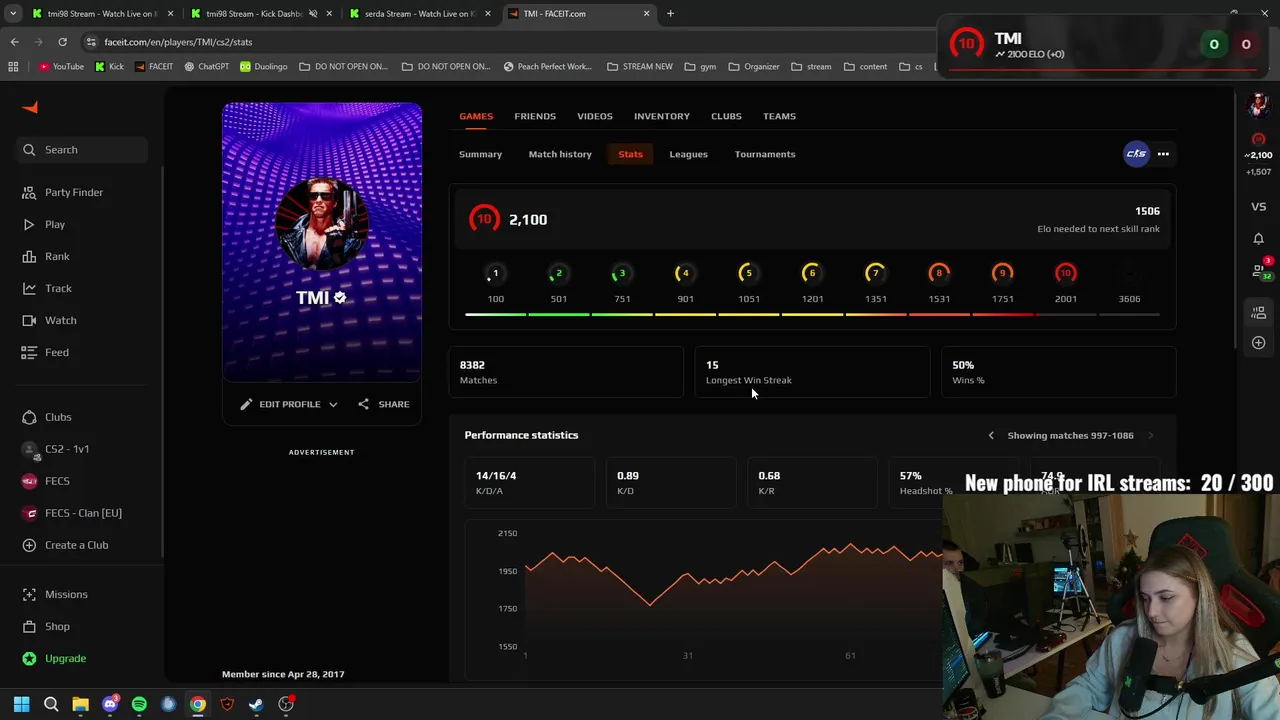Open the Duolingo bookmark
The width and height of the screenshot is (1280, 720).
pos(263,67)
